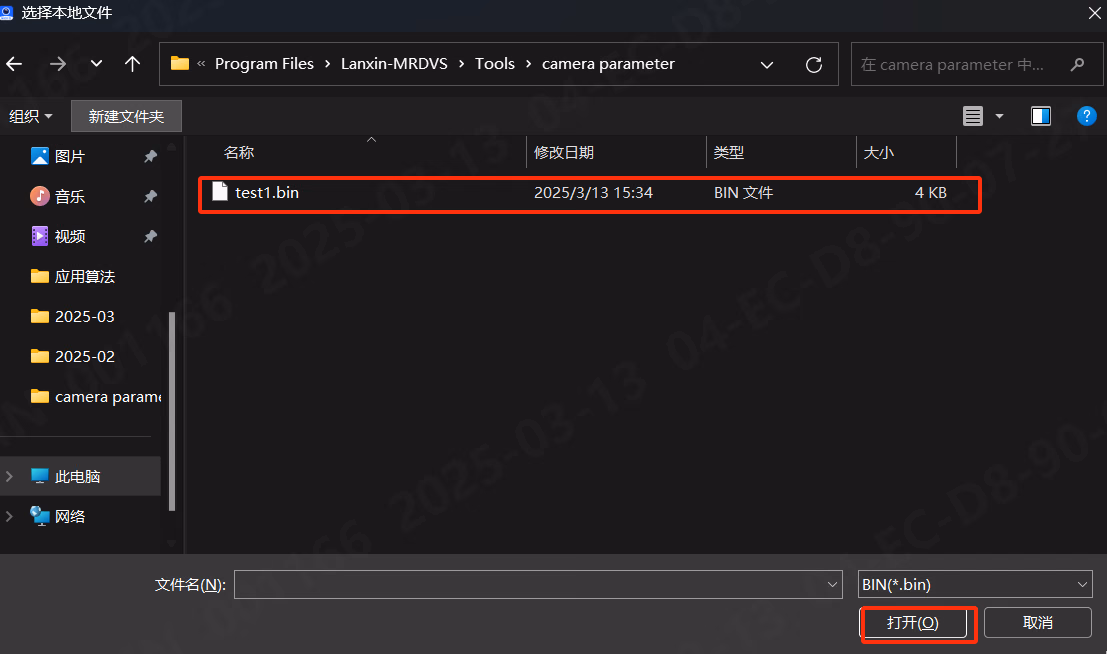Refresh the camera parameter folder
The image size is (1107, 654).
pos(814,65)
